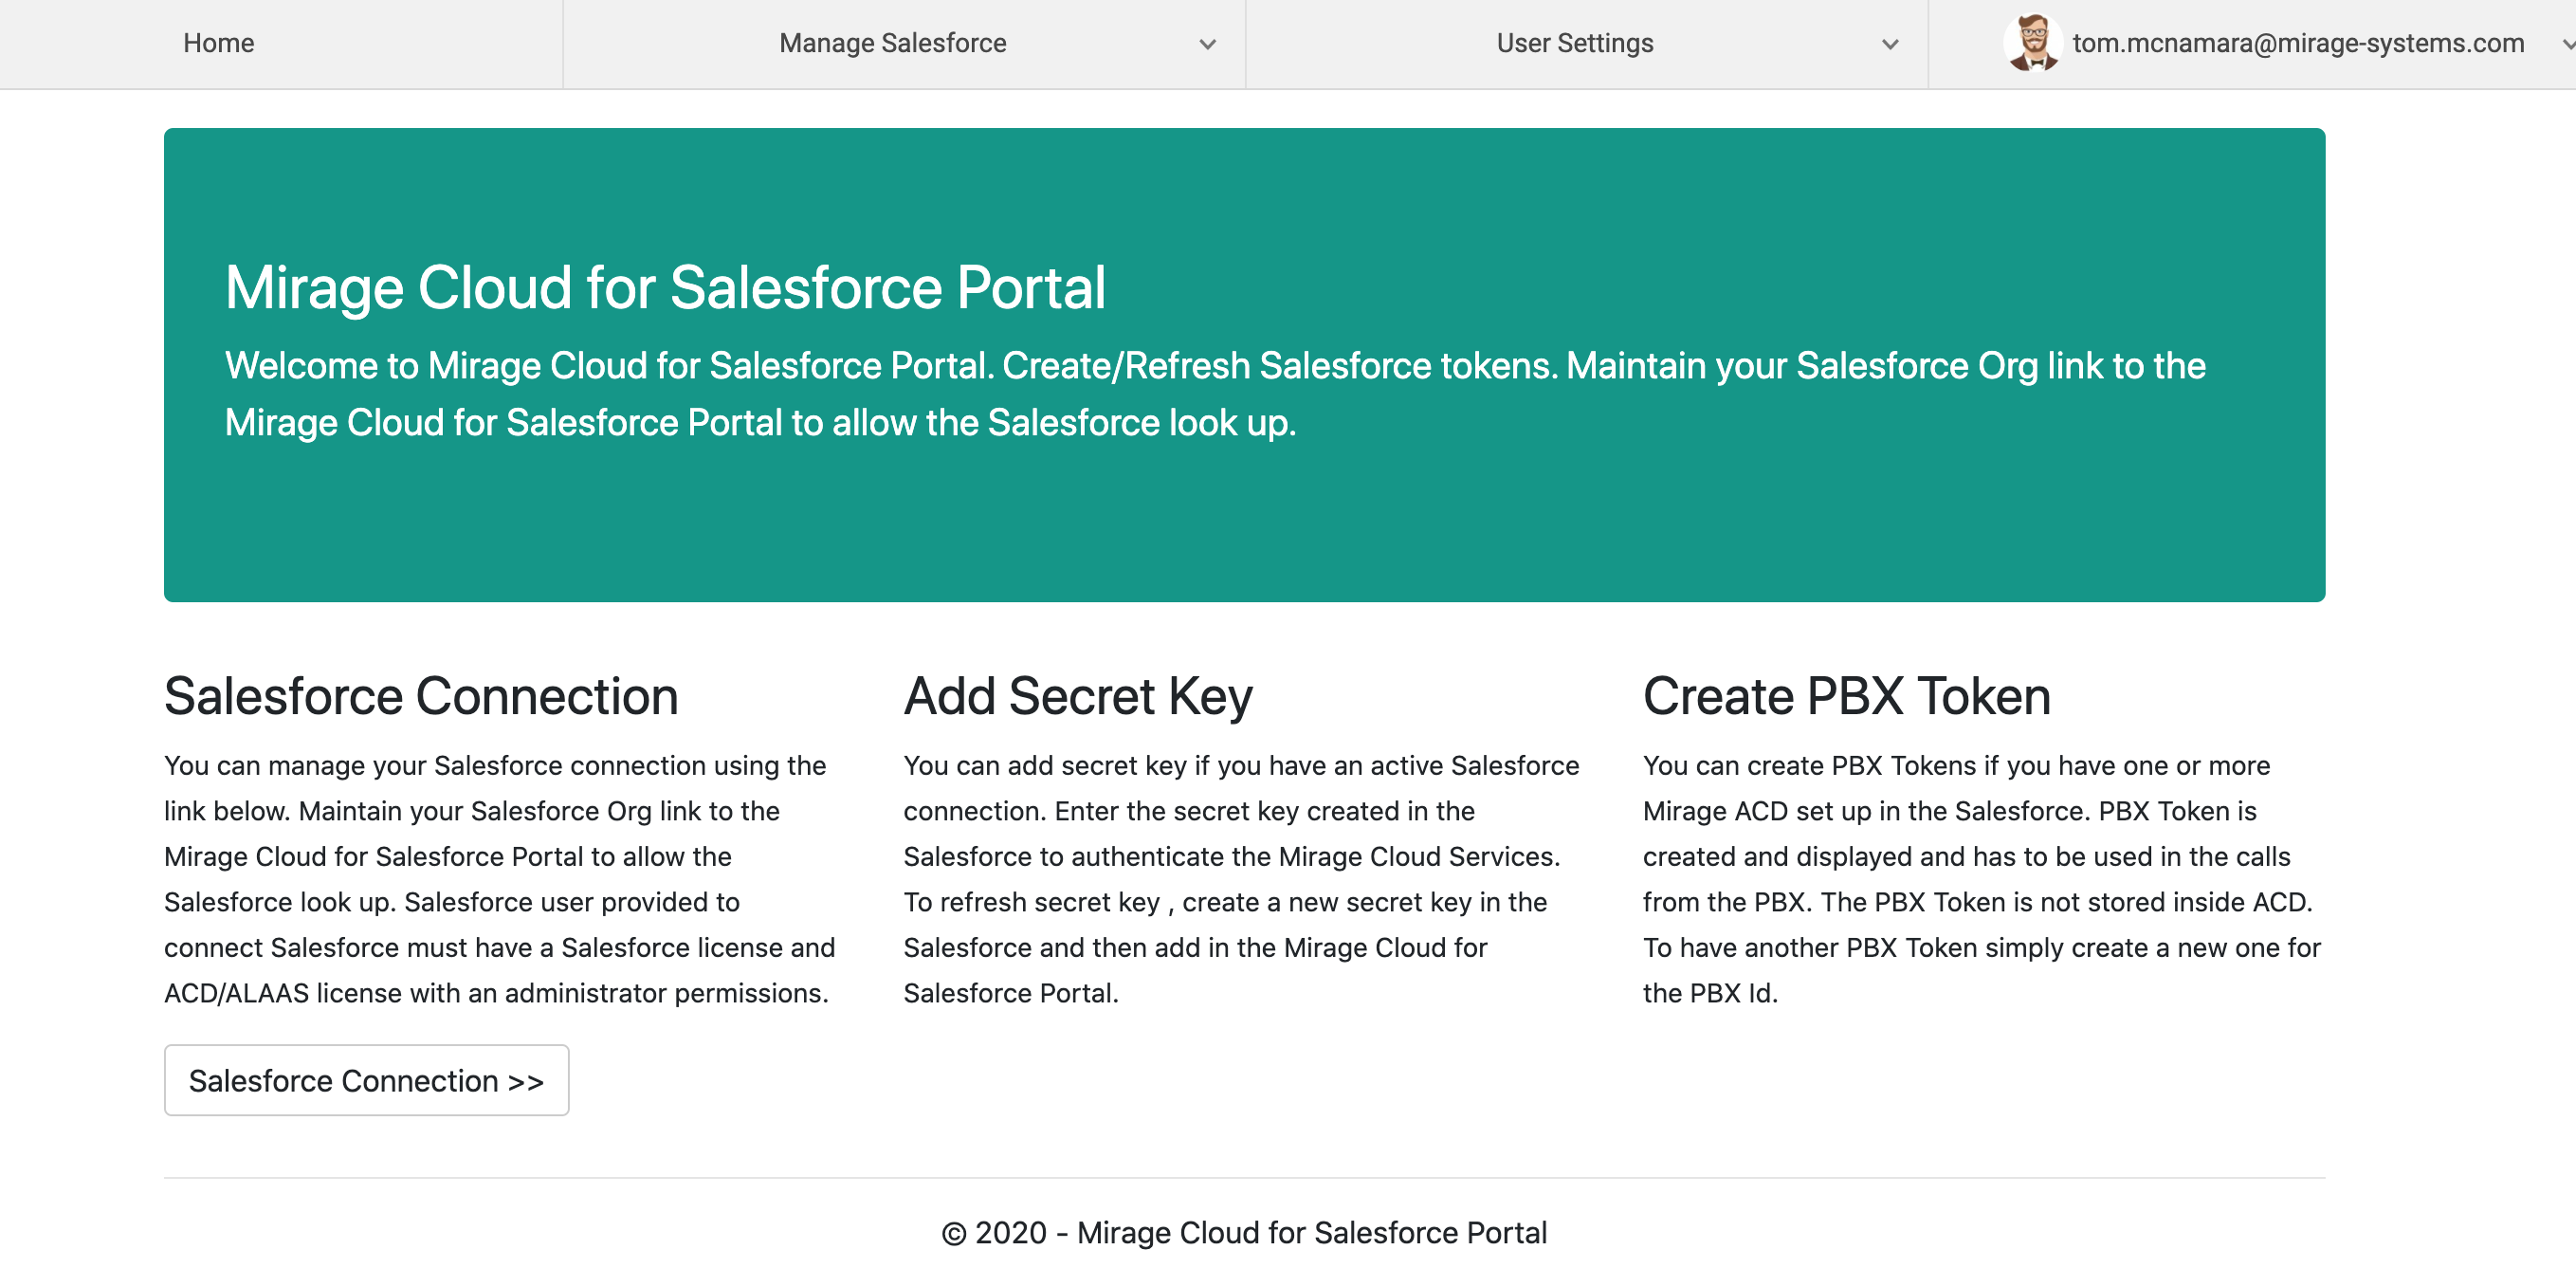Click the Salesforce Connection >> button
This screenshot has width=2576, height=1268.
(366, 1080)
